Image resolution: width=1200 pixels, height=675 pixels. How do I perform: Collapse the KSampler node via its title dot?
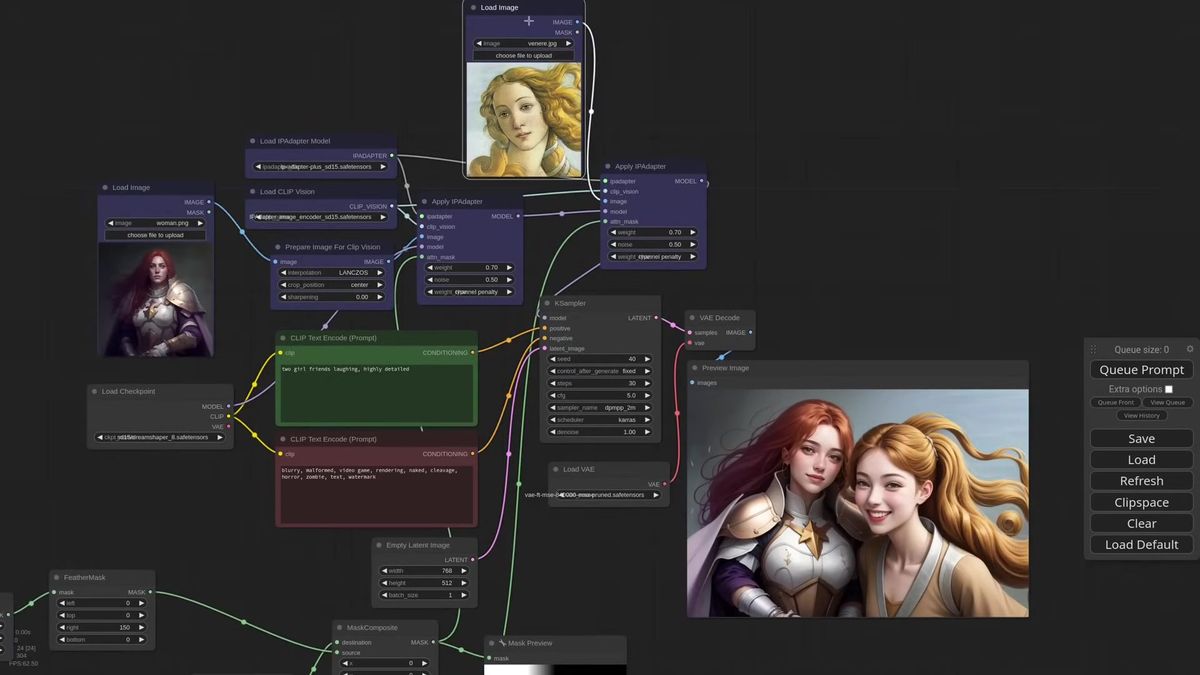coord(547,303)
